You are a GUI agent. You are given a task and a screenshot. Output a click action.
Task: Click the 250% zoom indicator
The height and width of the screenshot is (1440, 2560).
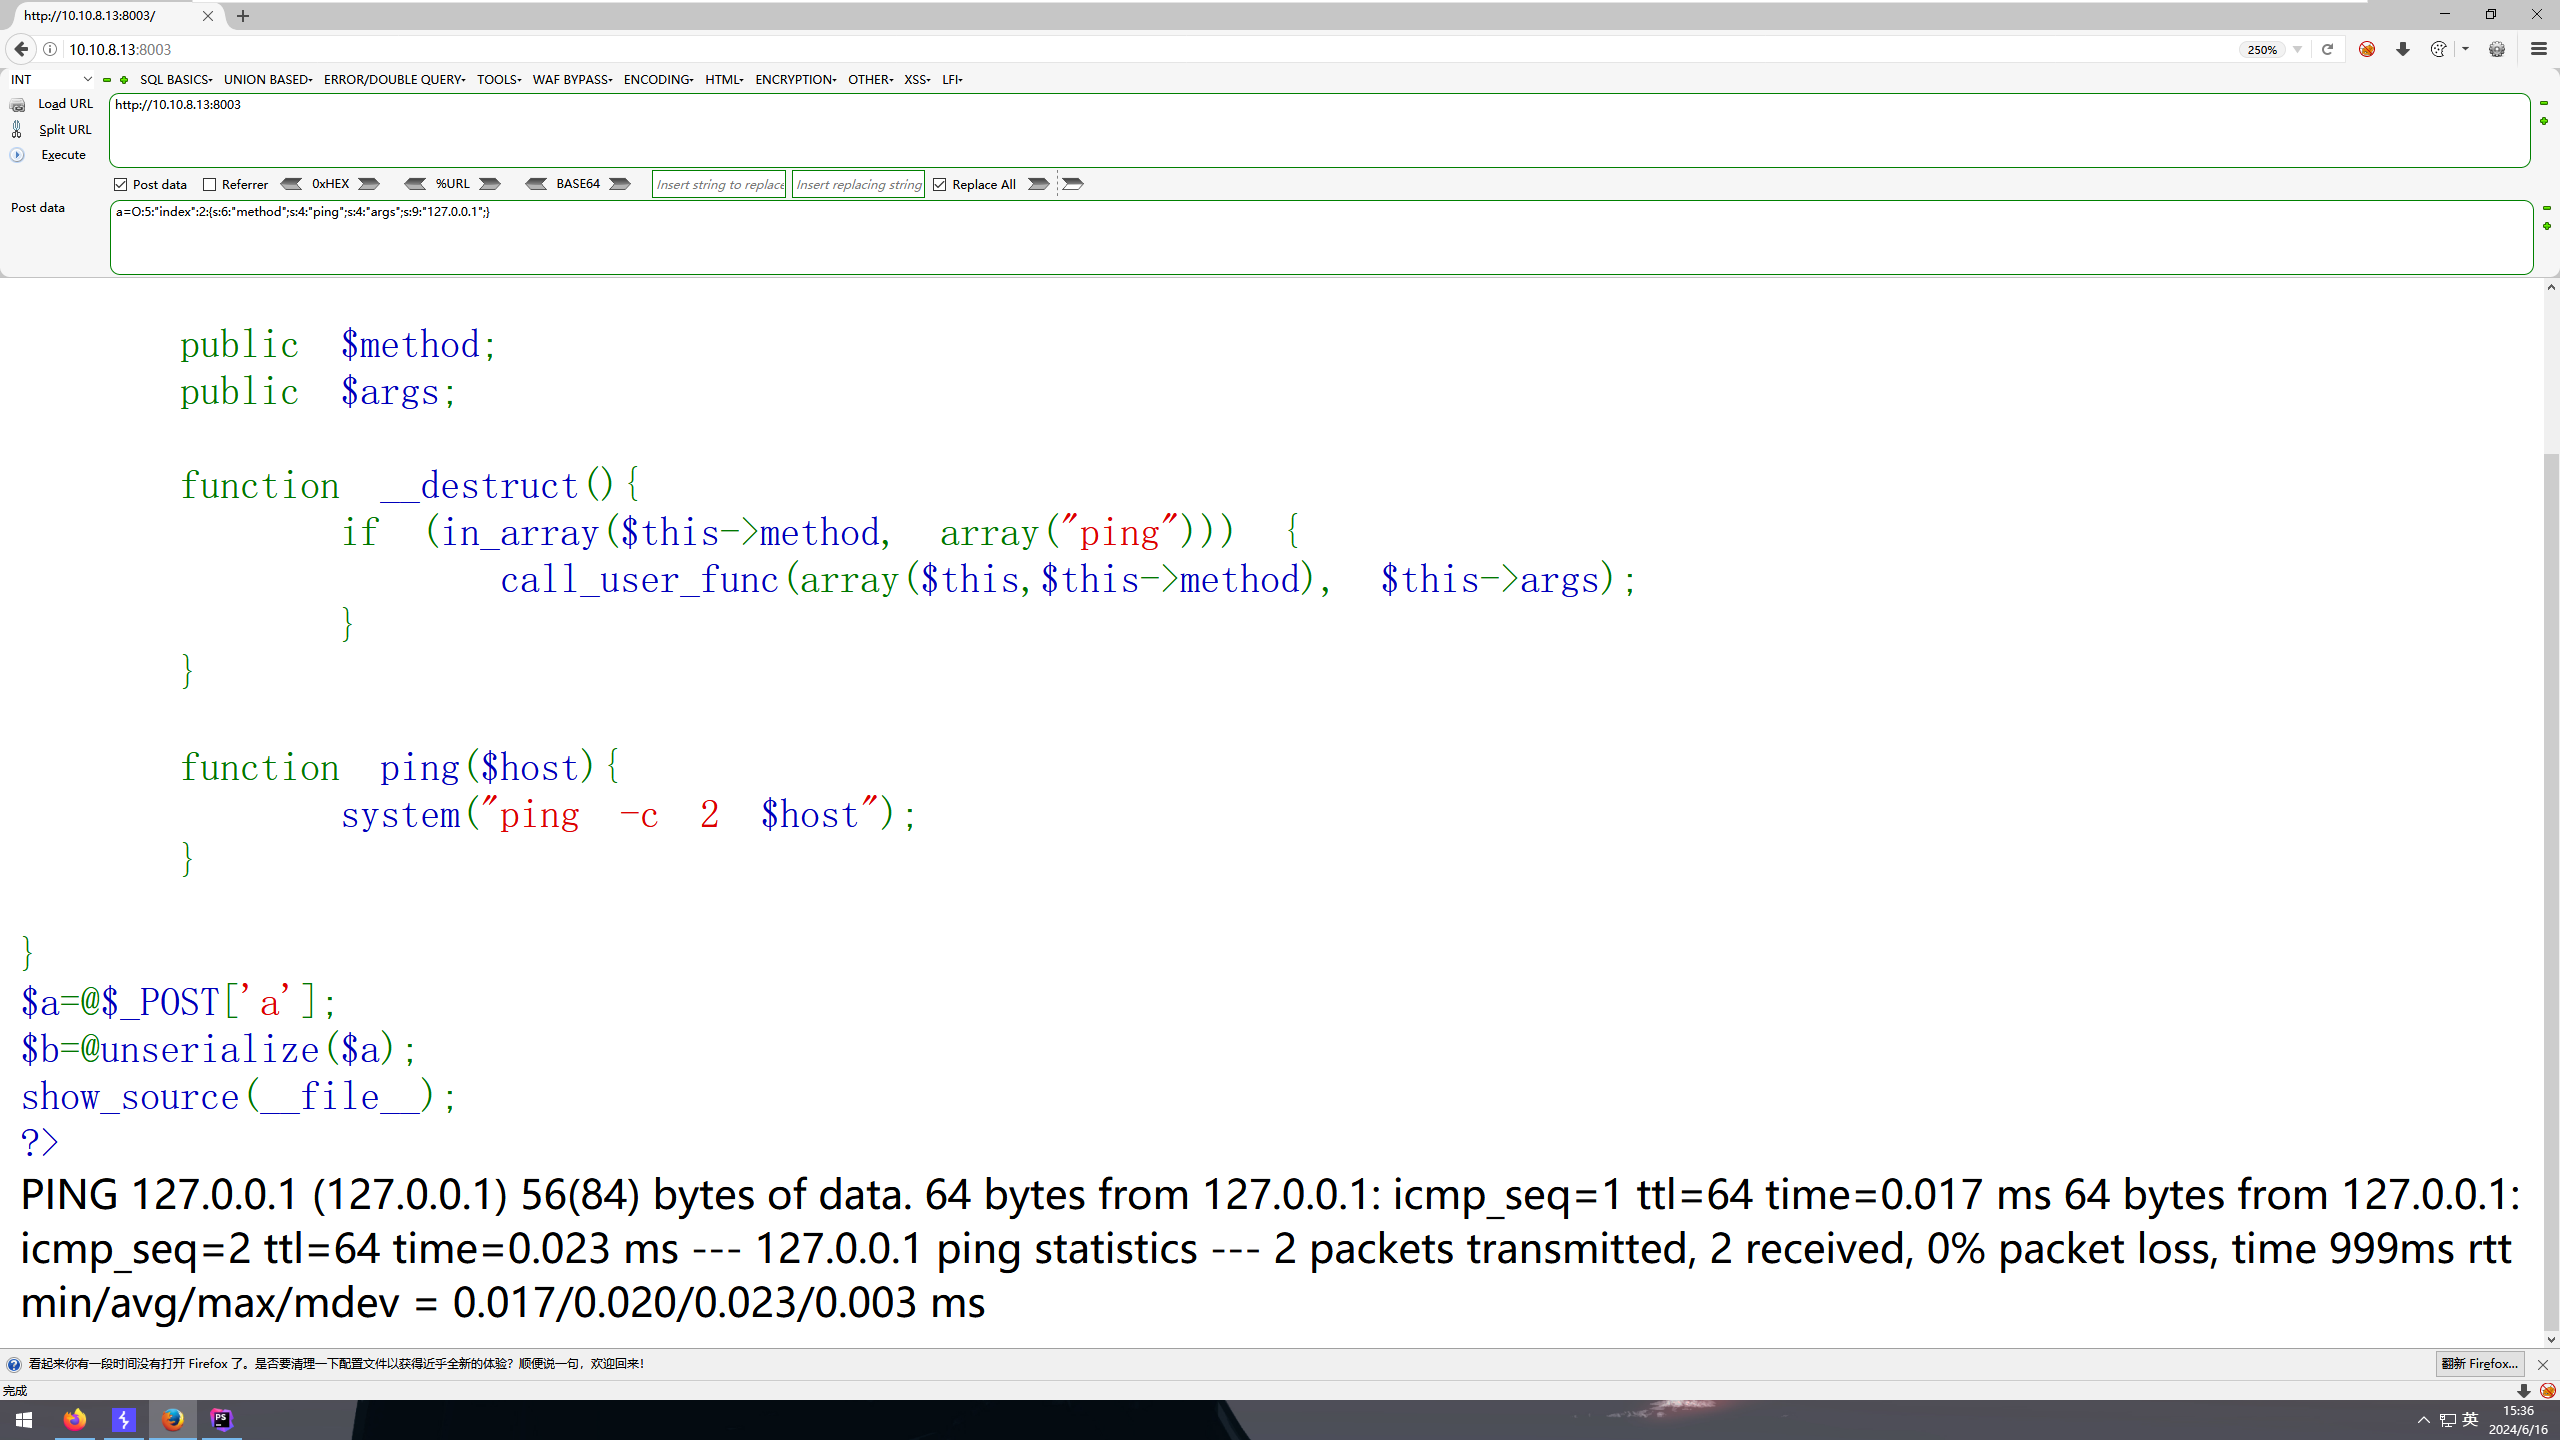(2262, 50)
